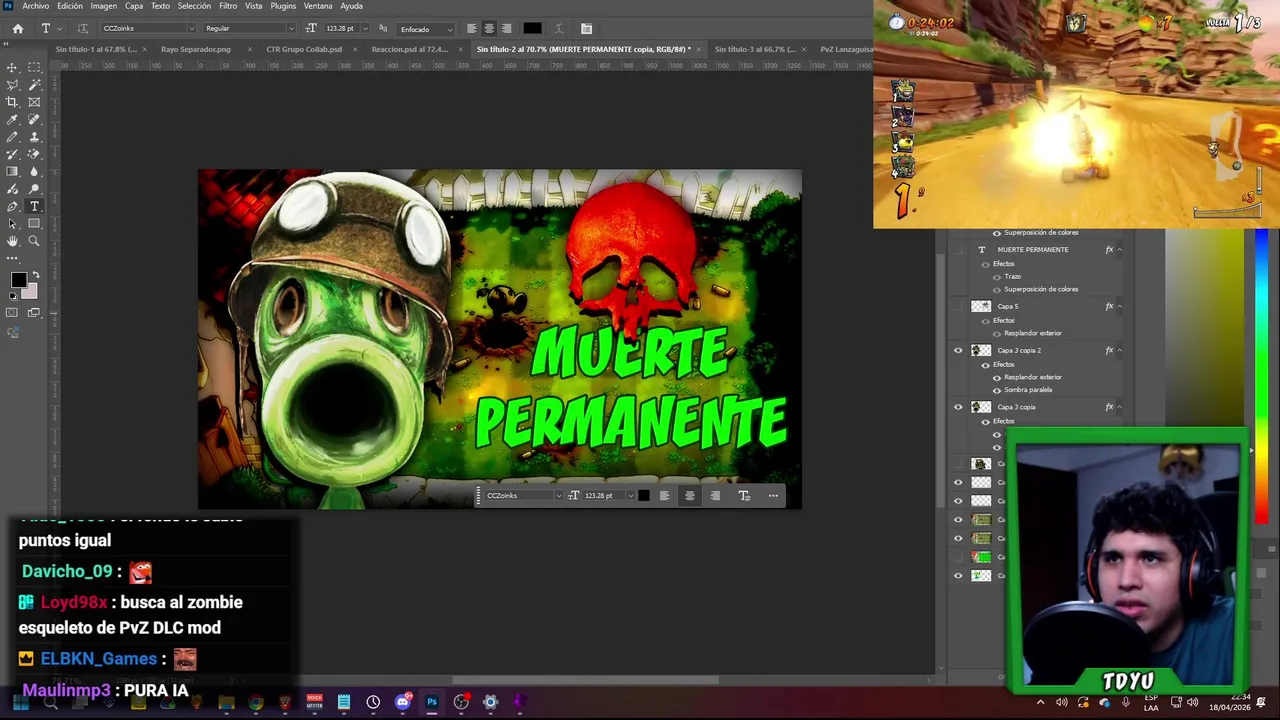Select the Blur tool
Image resolution: width=1280 pixels, height=720 pixels.
click(x=34, y=171)
